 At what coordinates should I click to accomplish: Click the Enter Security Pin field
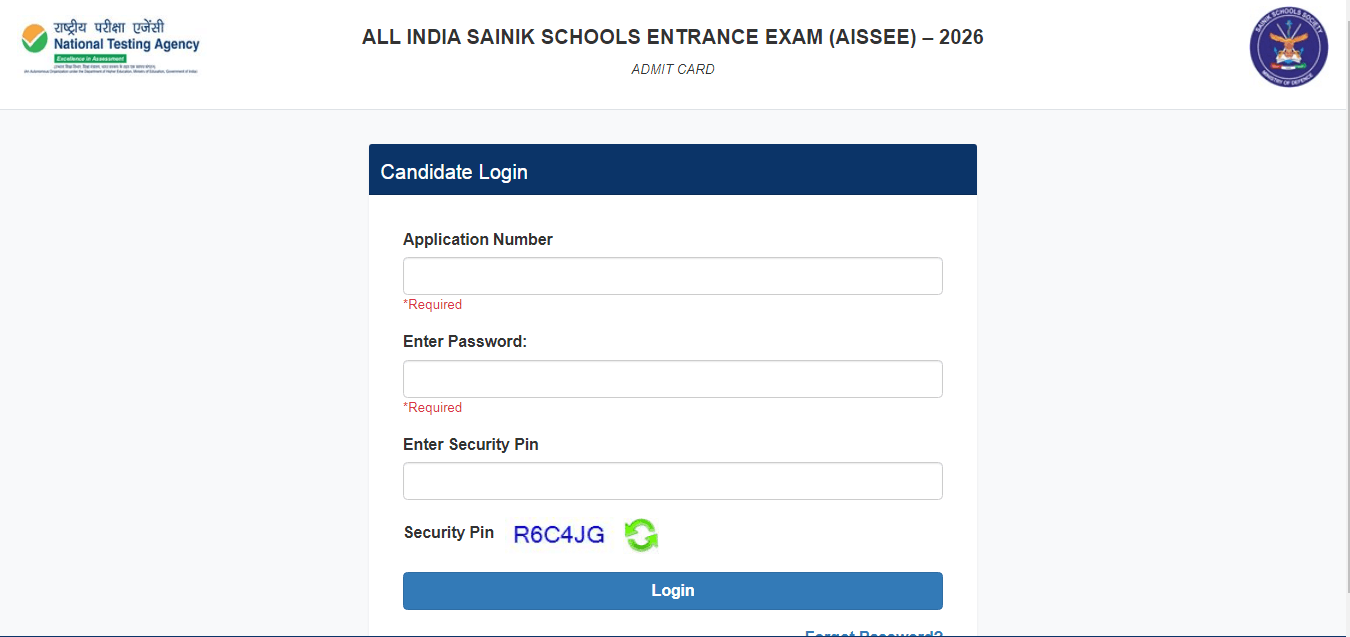tap(672, 480)
